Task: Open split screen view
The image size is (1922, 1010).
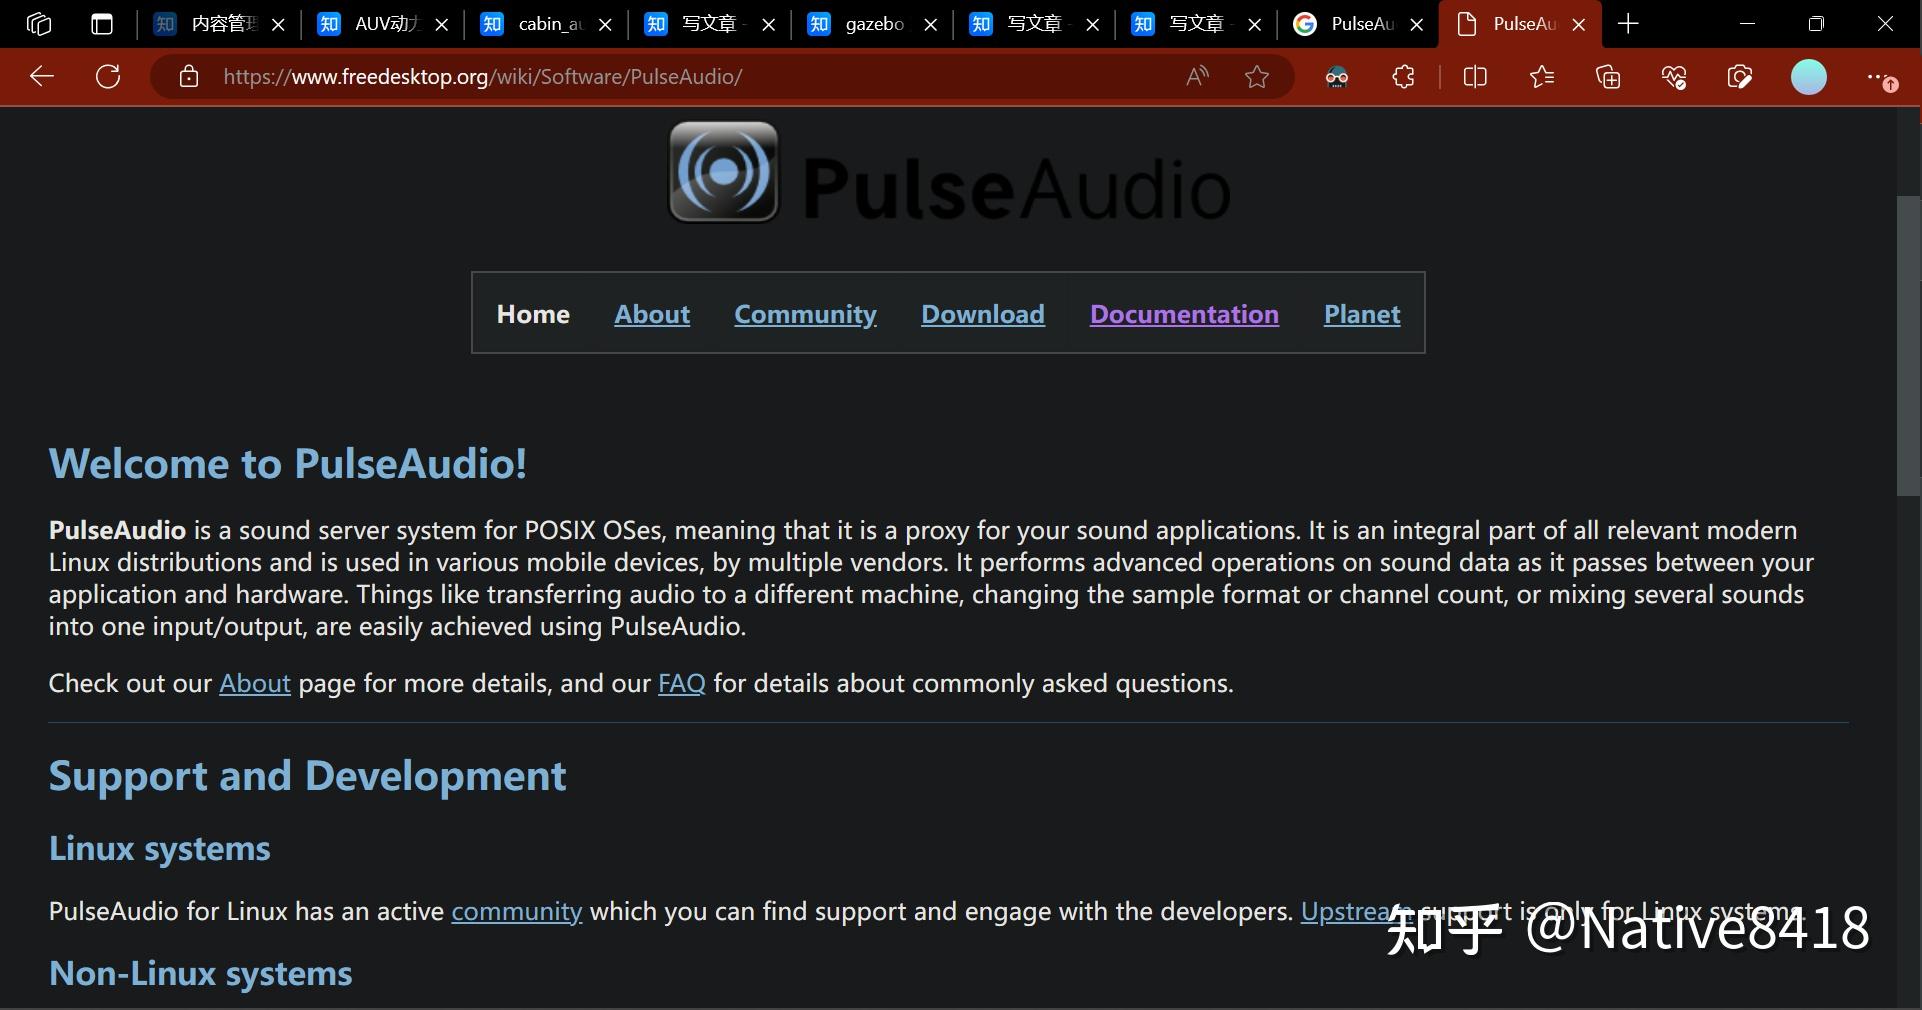Action: 1474,76
